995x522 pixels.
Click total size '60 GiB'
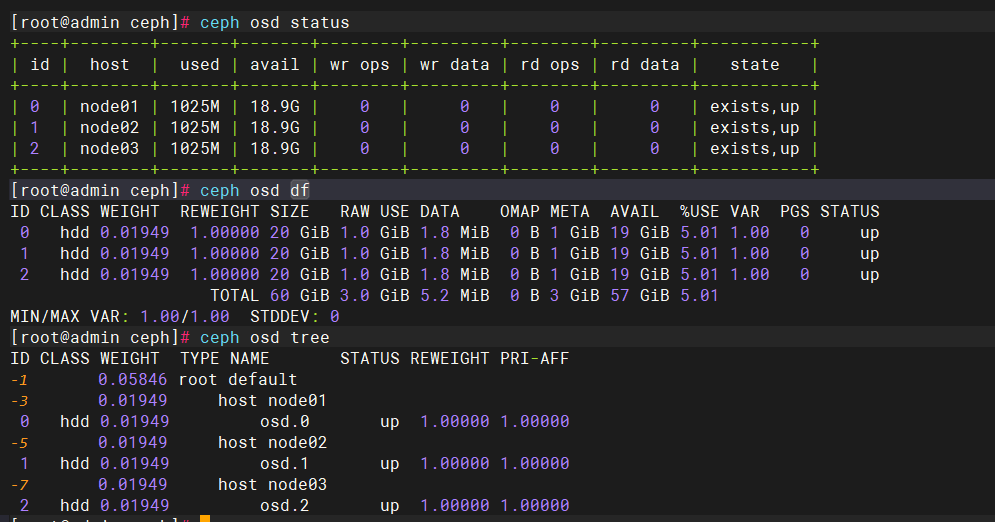tap(300, 296)
